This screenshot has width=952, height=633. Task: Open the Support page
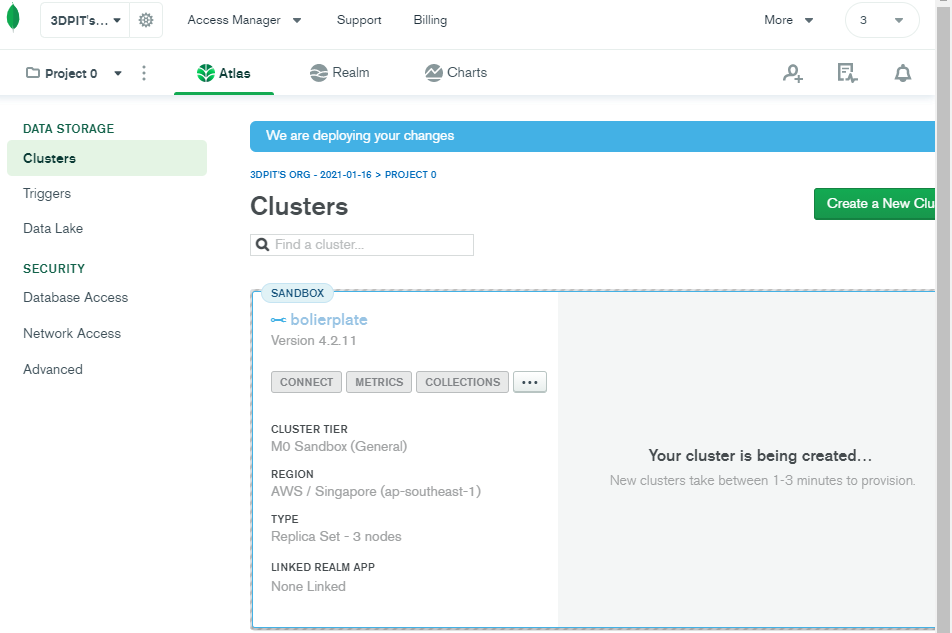(359, 20)
